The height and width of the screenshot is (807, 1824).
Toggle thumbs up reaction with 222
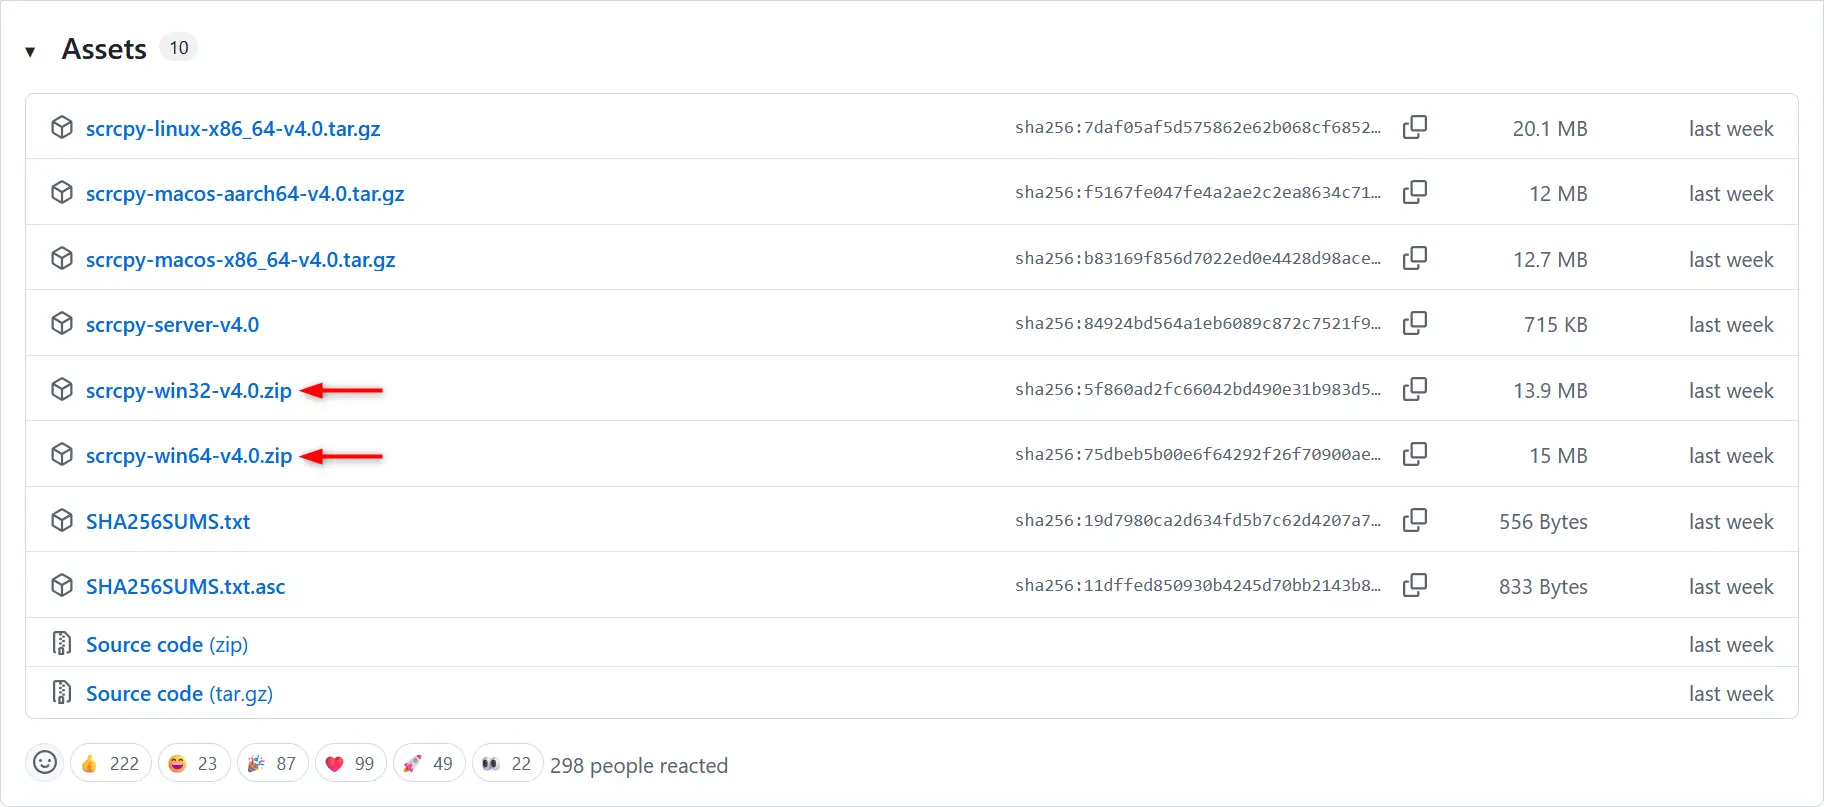111,763
